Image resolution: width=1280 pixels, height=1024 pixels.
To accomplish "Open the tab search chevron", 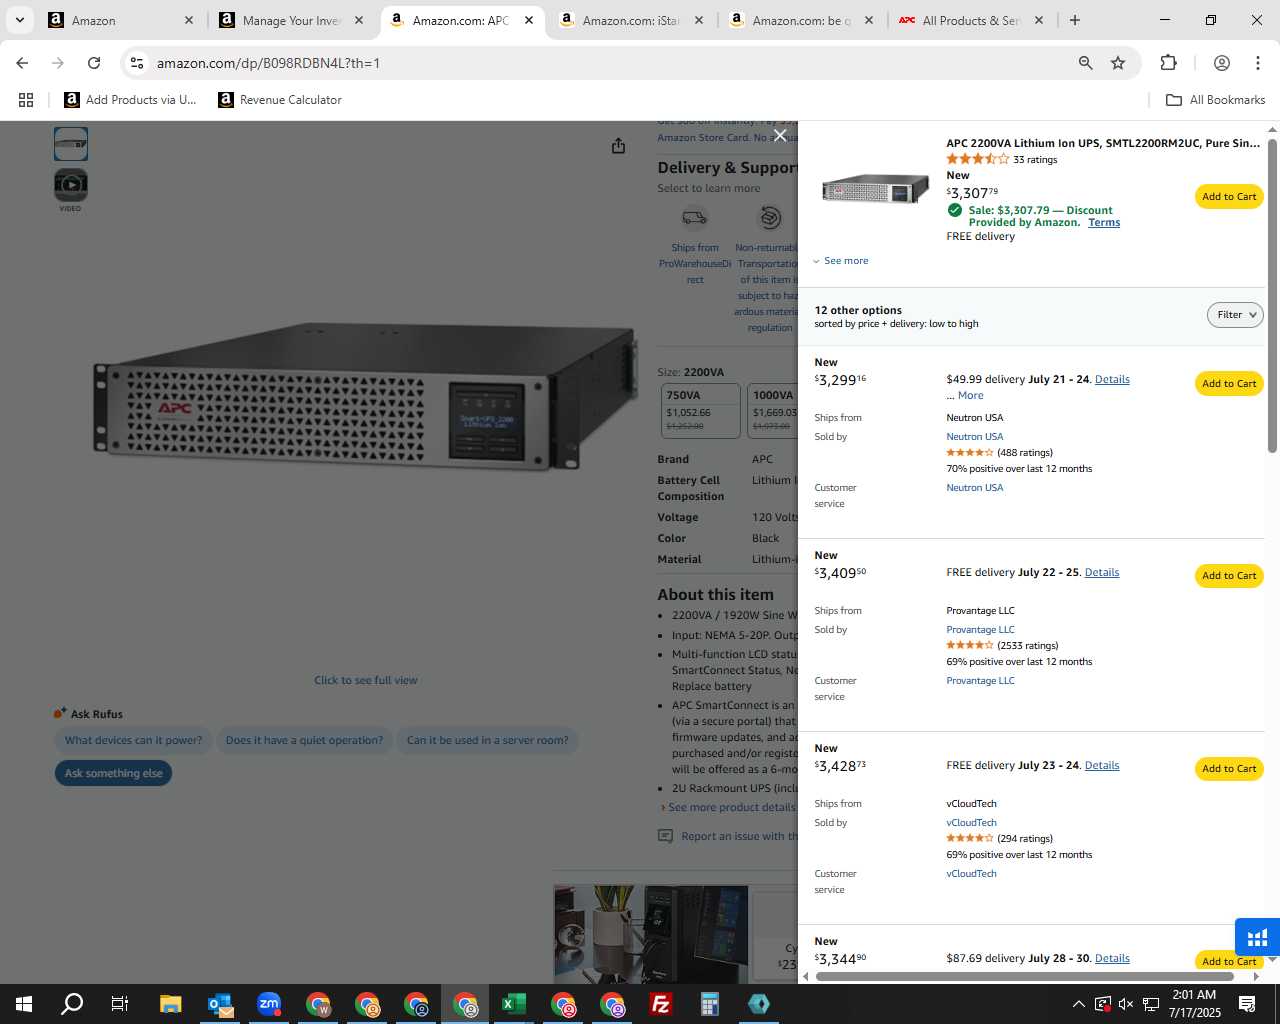I will coord(19,20).
